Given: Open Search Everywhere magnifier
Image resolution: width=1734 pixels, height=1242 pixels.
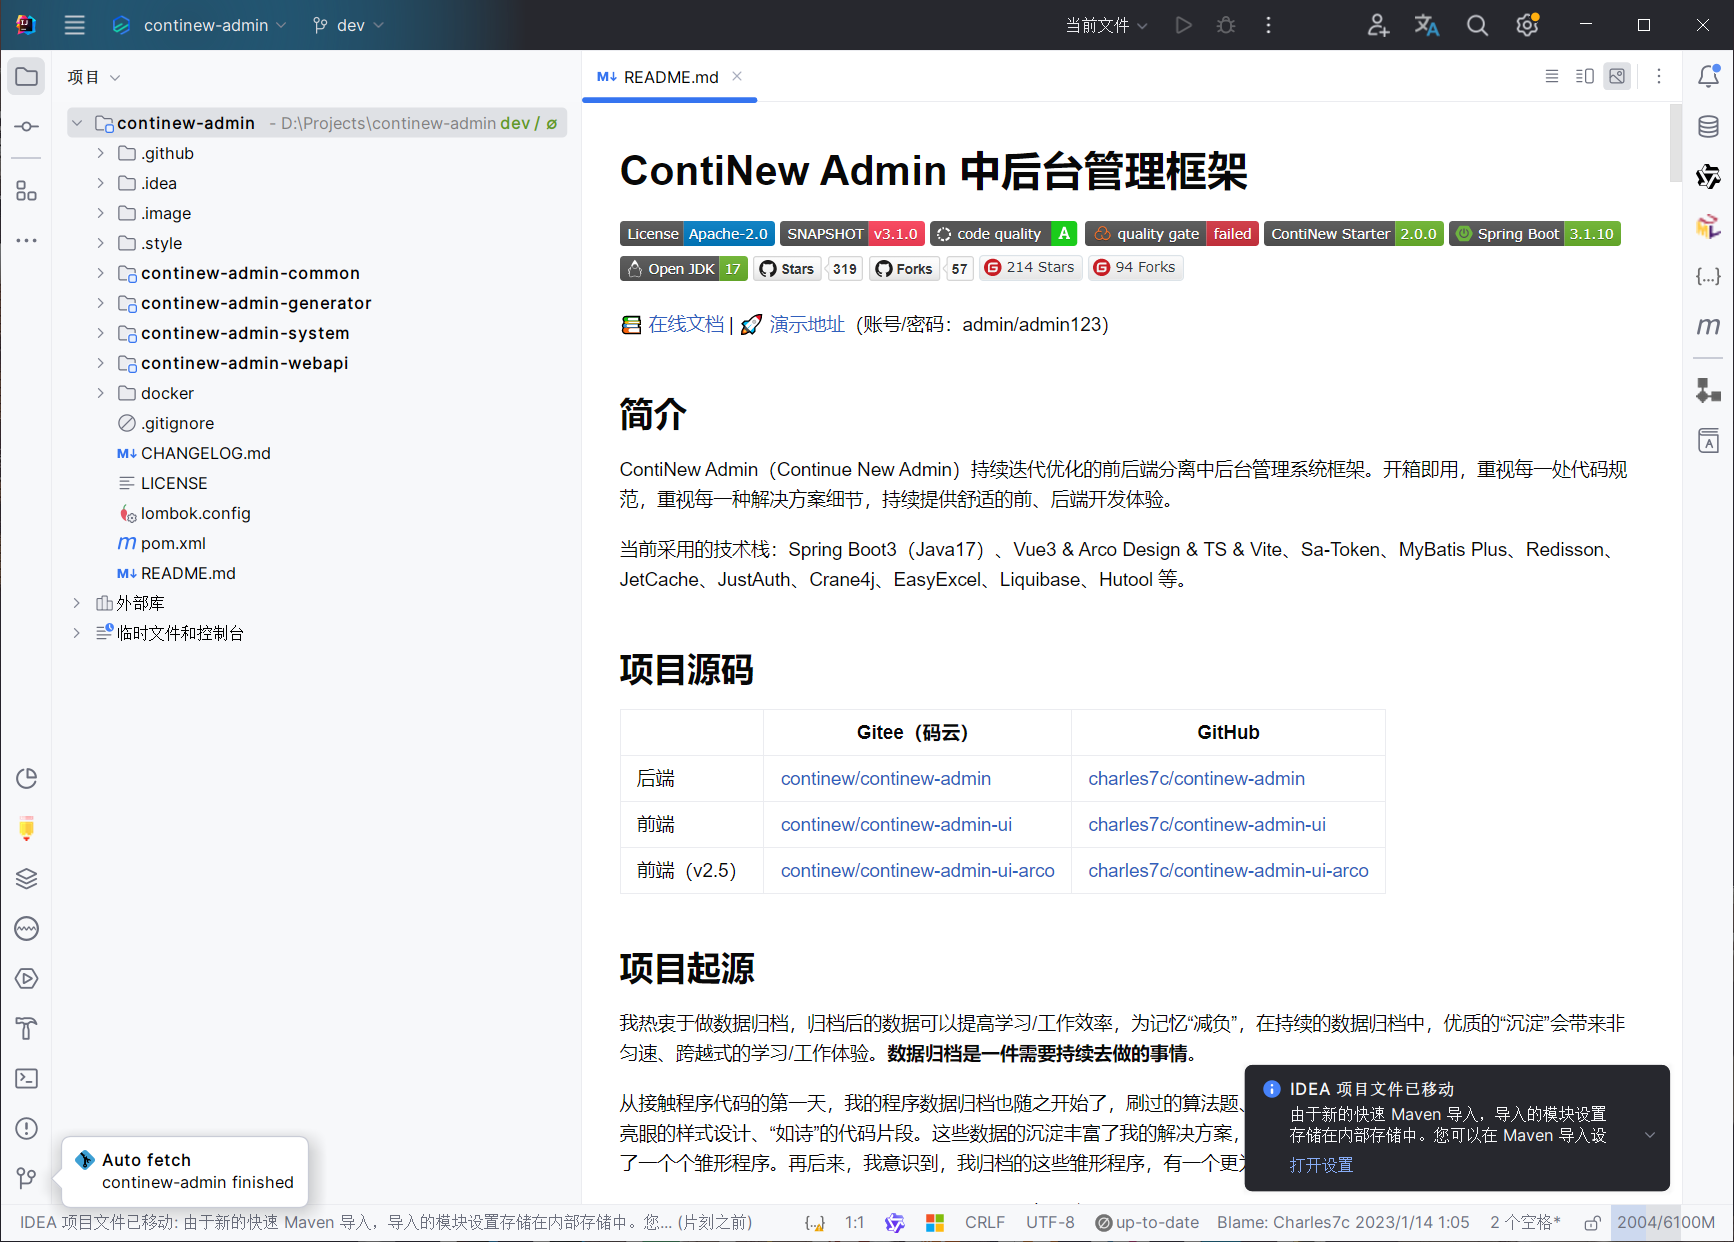Looking at the screenshot, I should (x=1477, y=25).
